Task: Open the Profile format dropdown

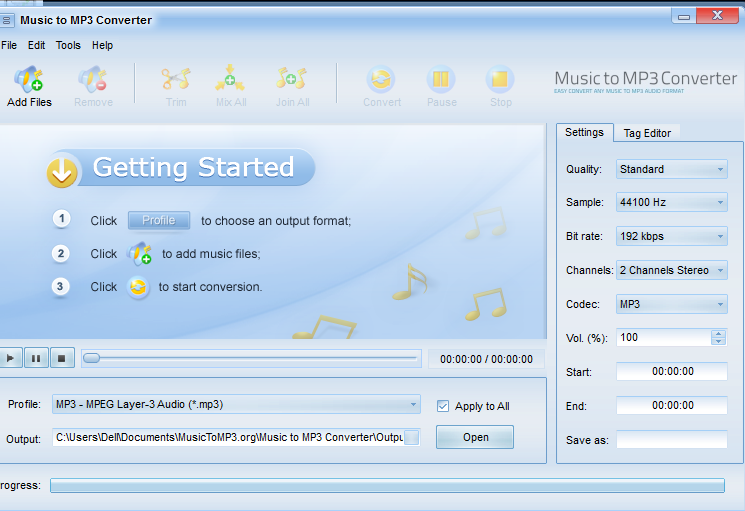Action: (236, 404)
